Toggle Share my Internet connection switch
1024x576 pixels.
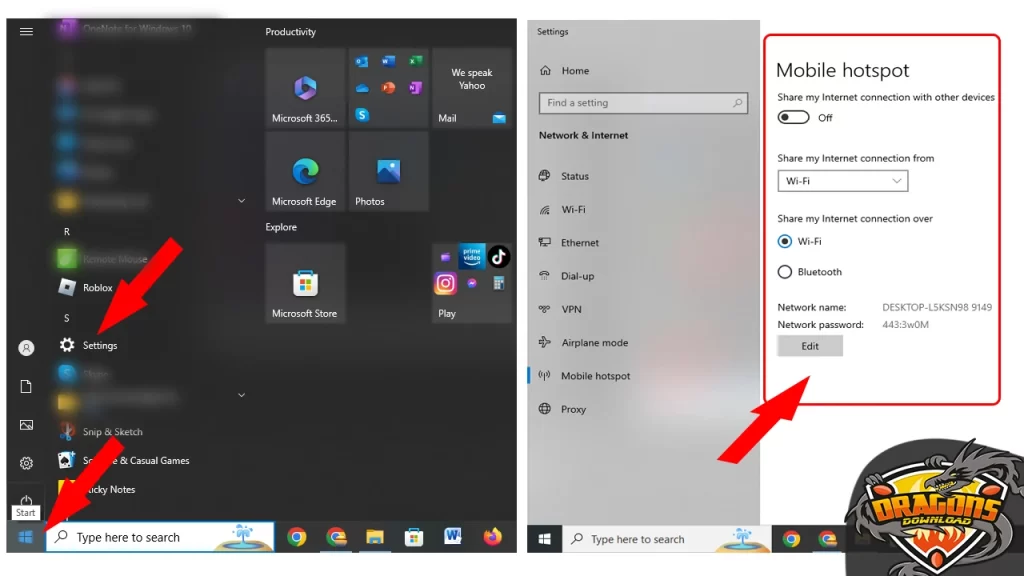click(x=793, y=117)
